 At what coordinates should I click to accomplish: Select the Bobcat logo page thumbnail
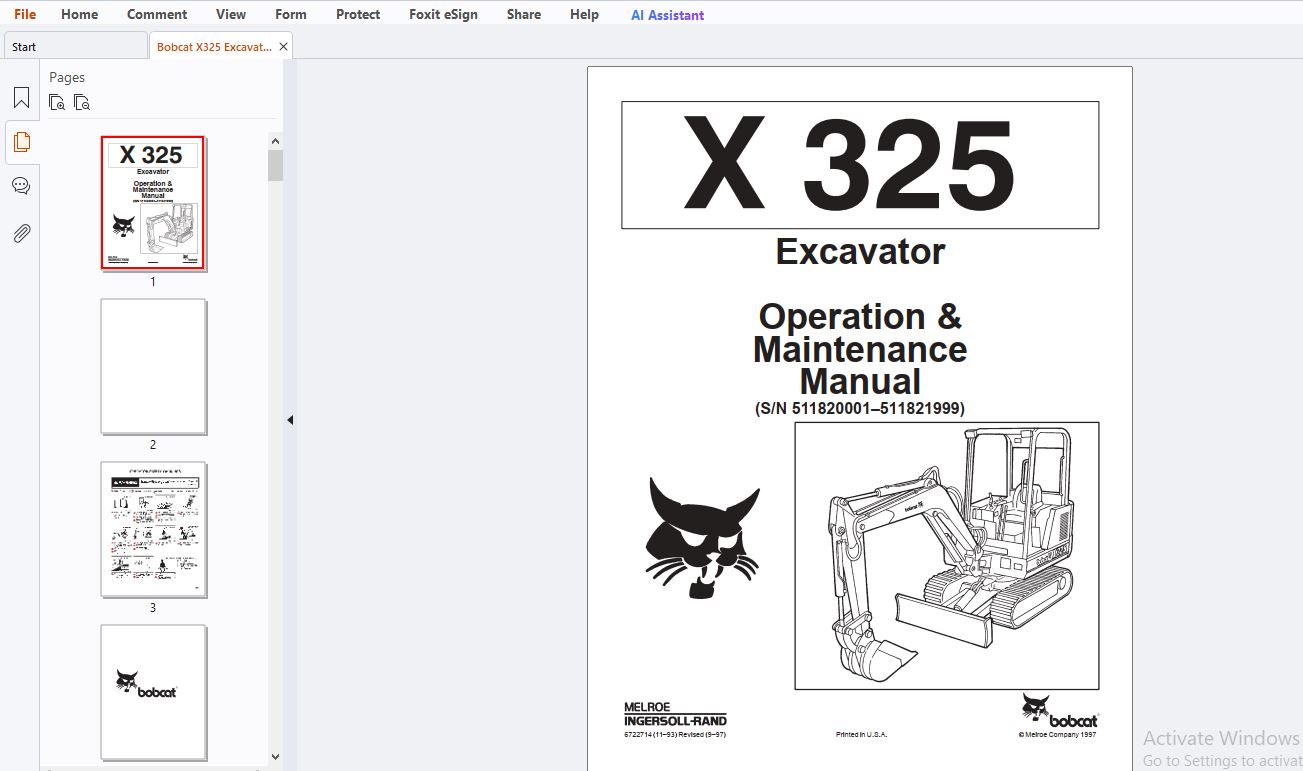[x=153, y=692]
